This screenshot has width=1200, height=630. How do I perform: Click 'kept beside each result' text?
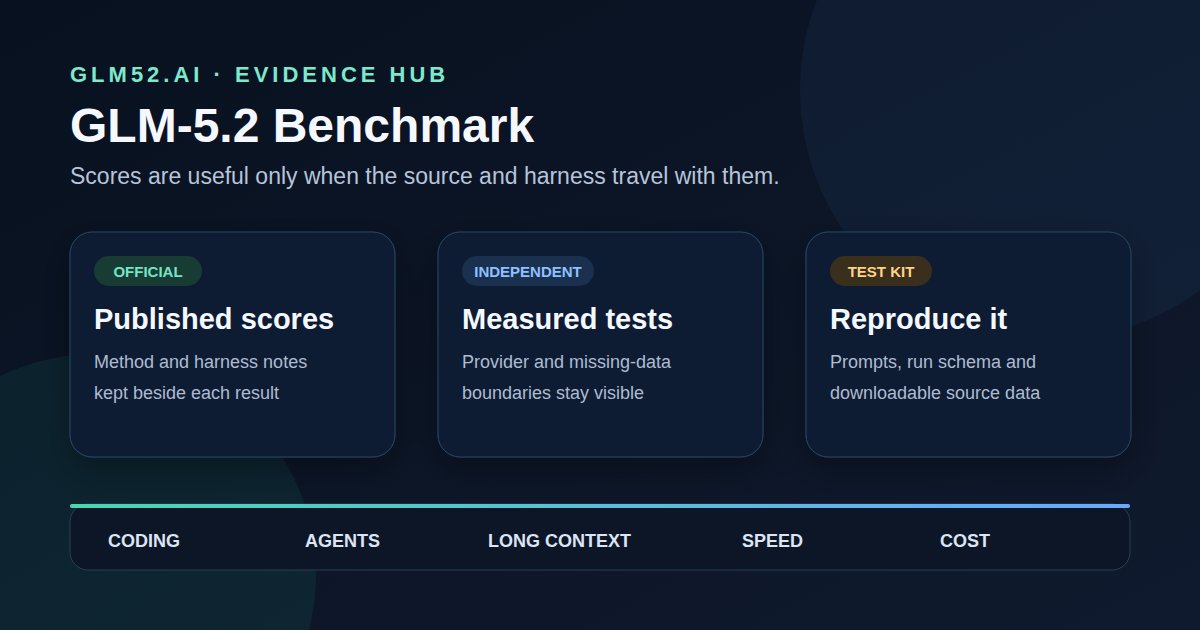(186, 393)
